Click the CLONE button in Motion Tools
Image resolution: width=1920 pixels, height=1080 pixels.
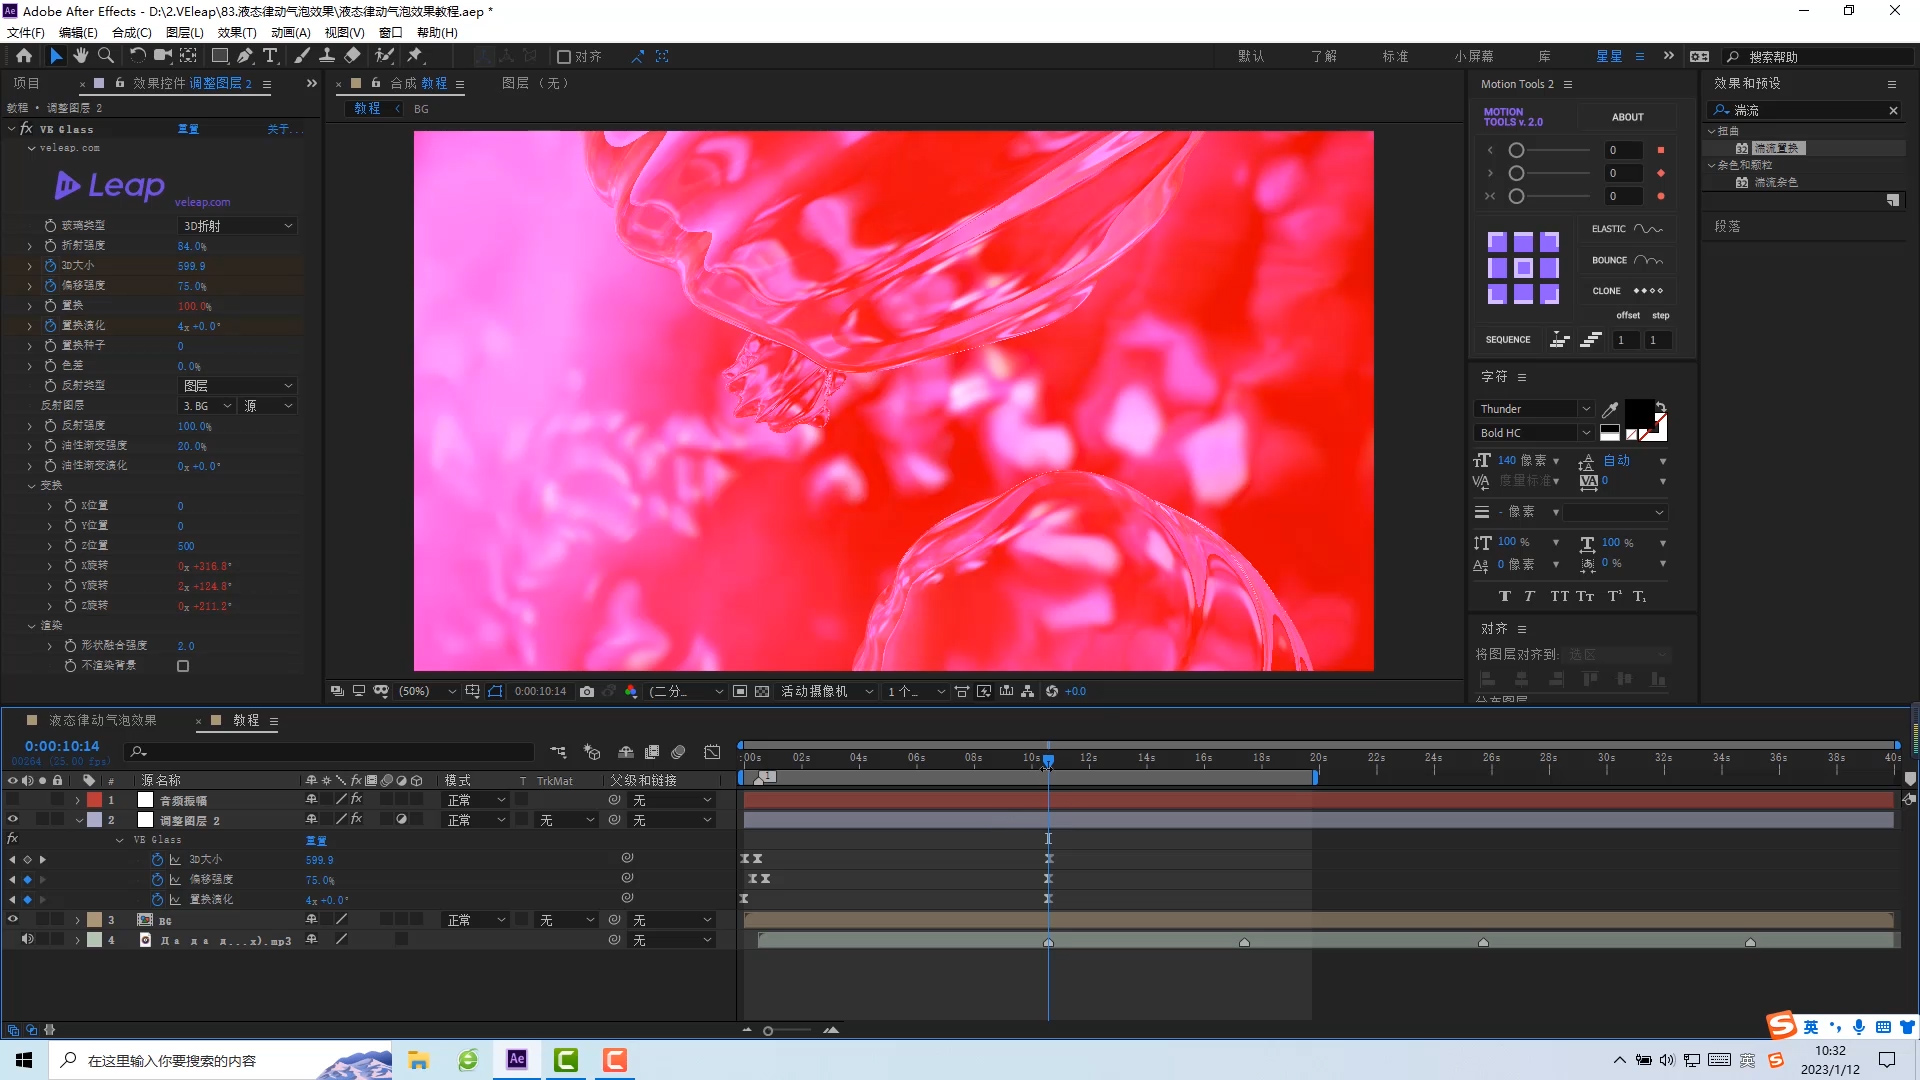click(x=1627, y=291)
